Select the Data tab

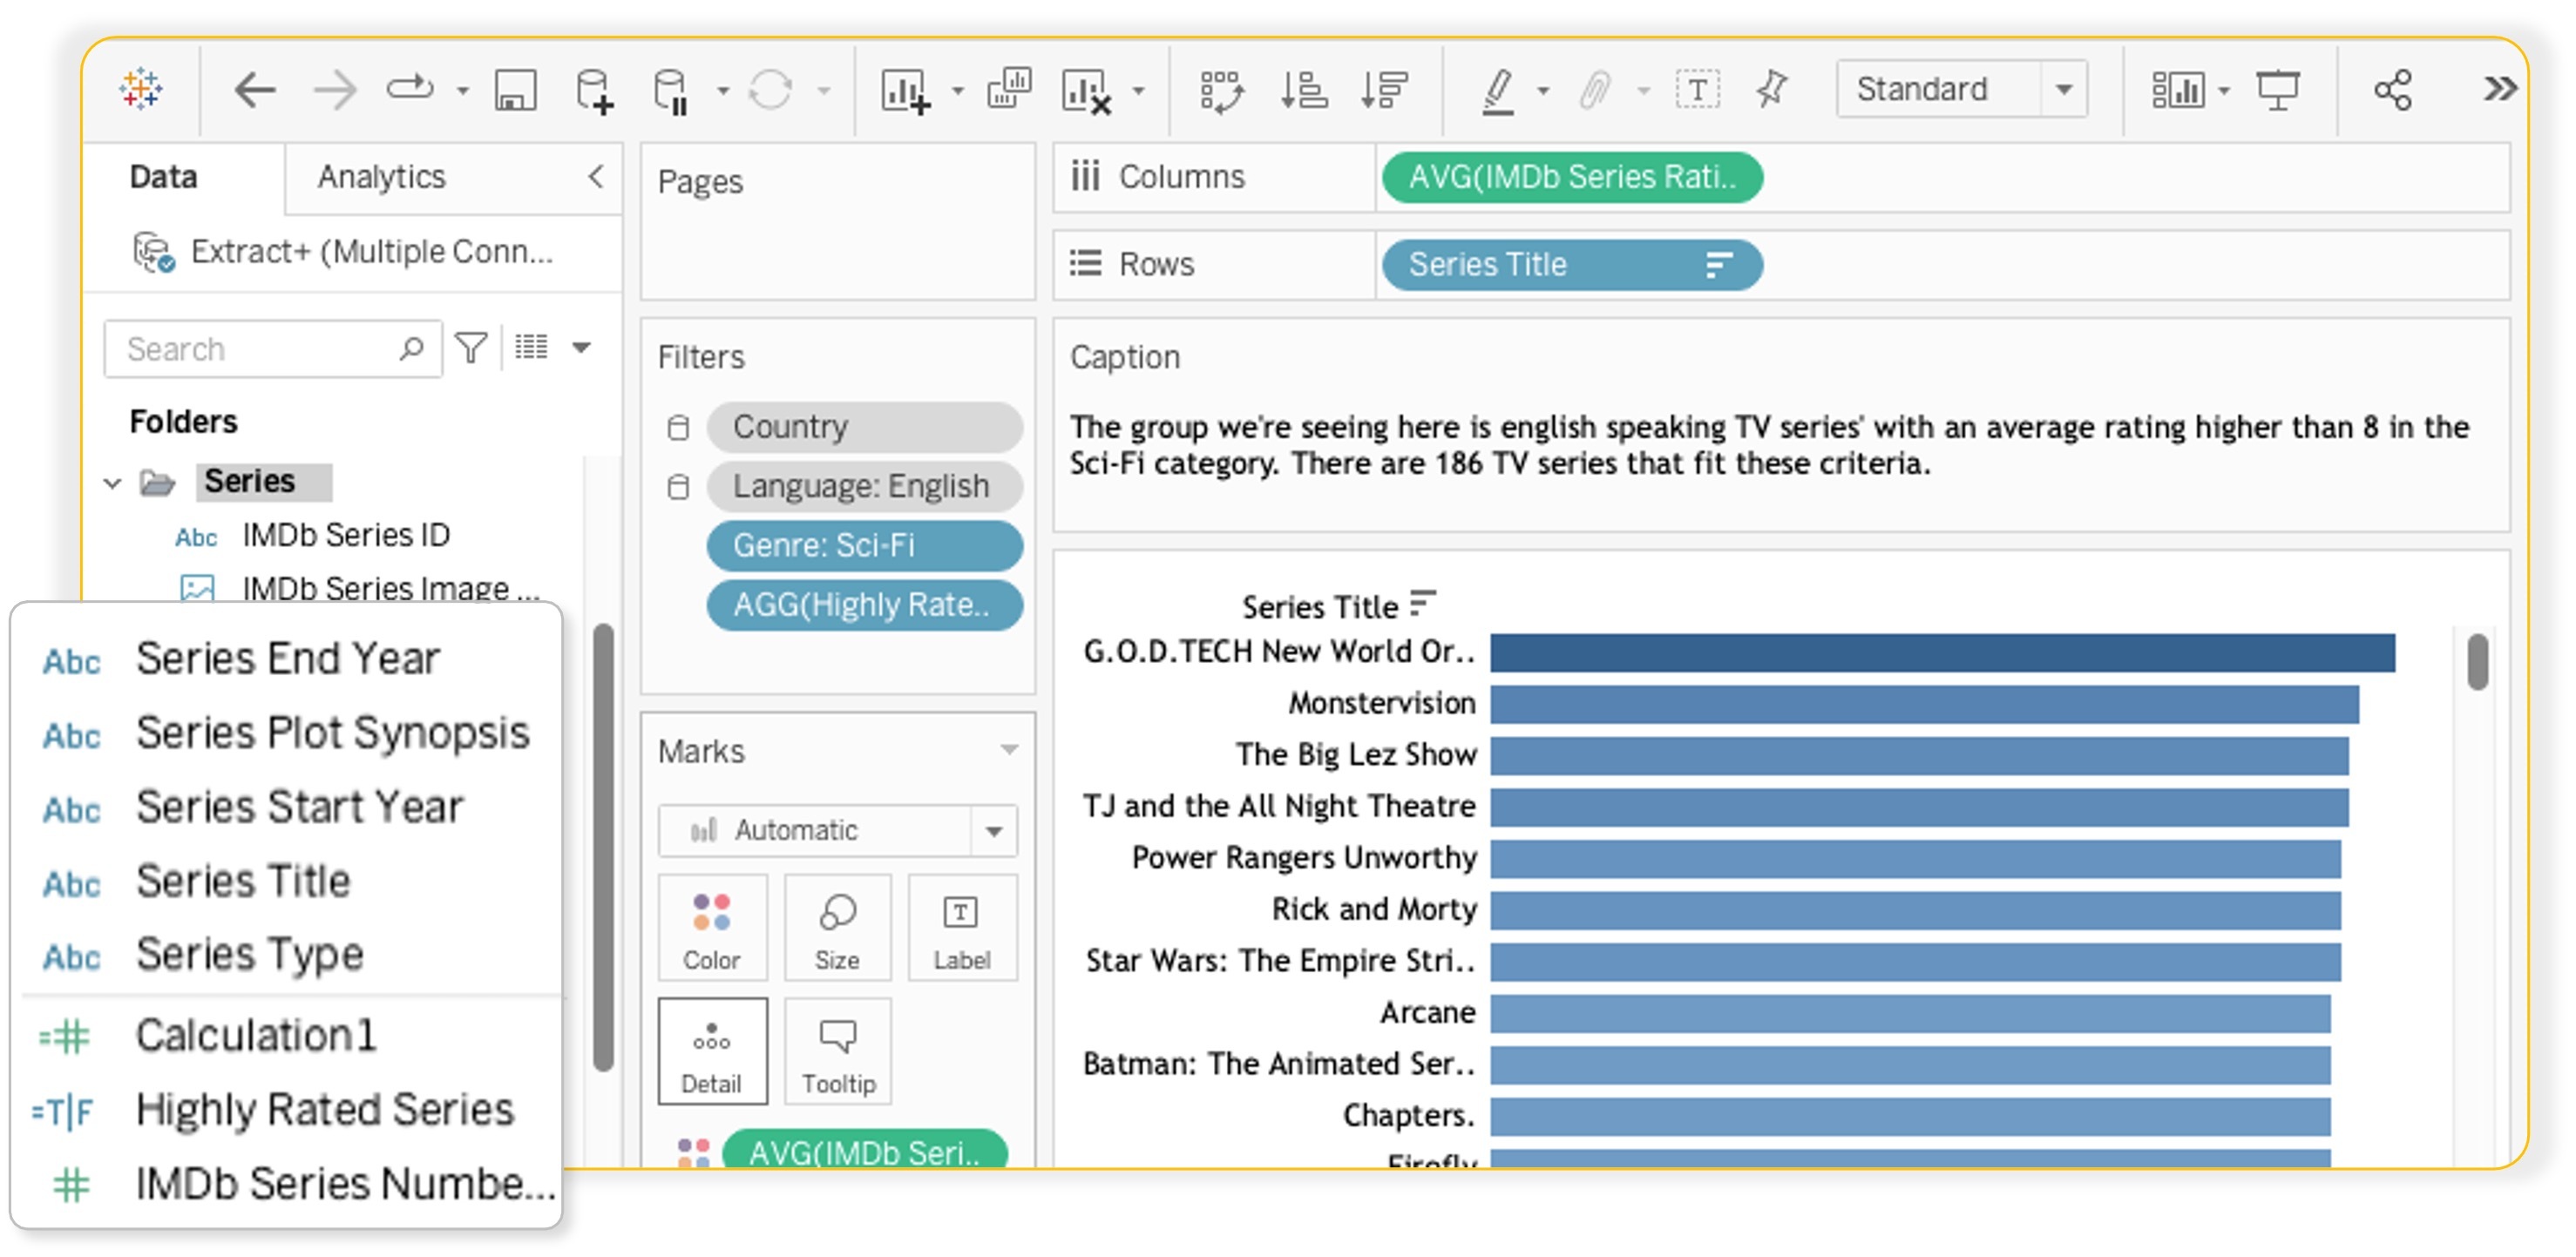pyautogui.click(x=163, y=177)
